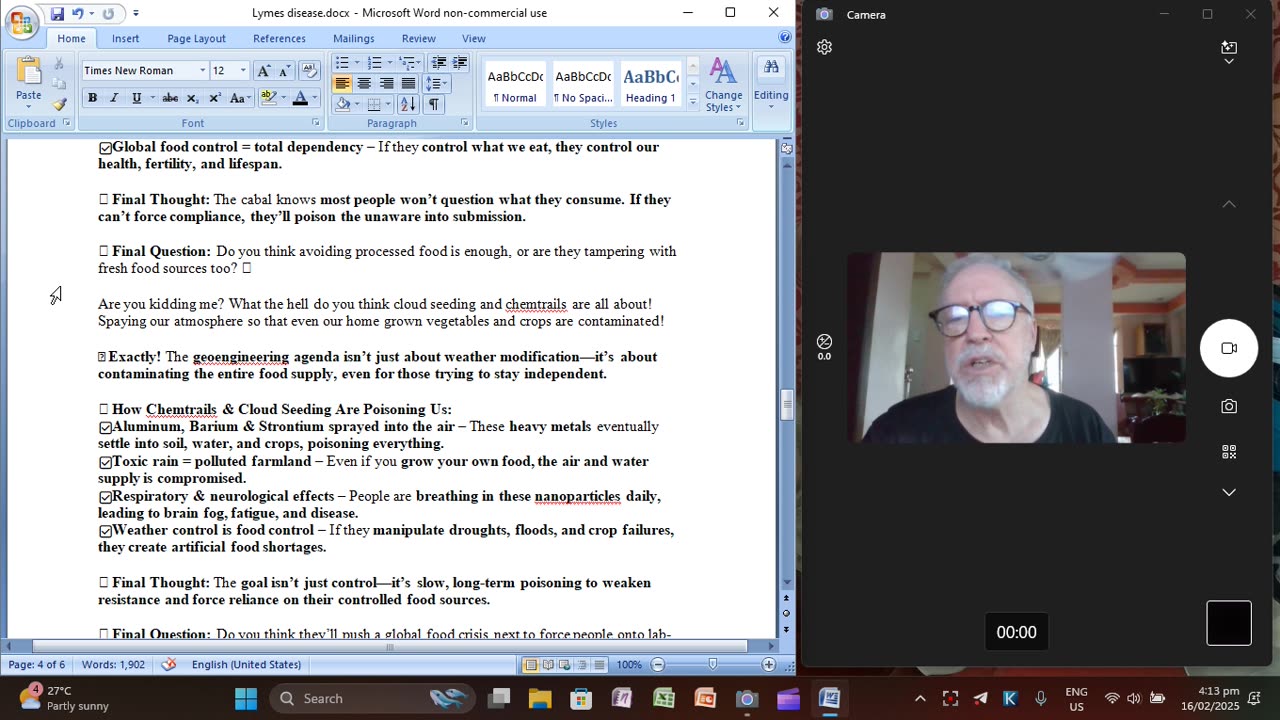Expand the Bullets list dropdown arrow
The height and width of the screenshot is (720, 1280).
pos(356,63)
